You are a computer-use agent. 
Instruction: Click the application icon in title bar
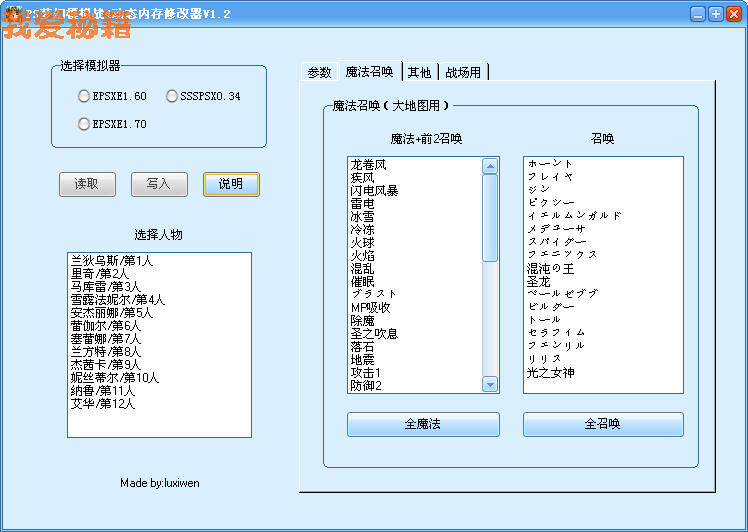(x=14, y=14)
